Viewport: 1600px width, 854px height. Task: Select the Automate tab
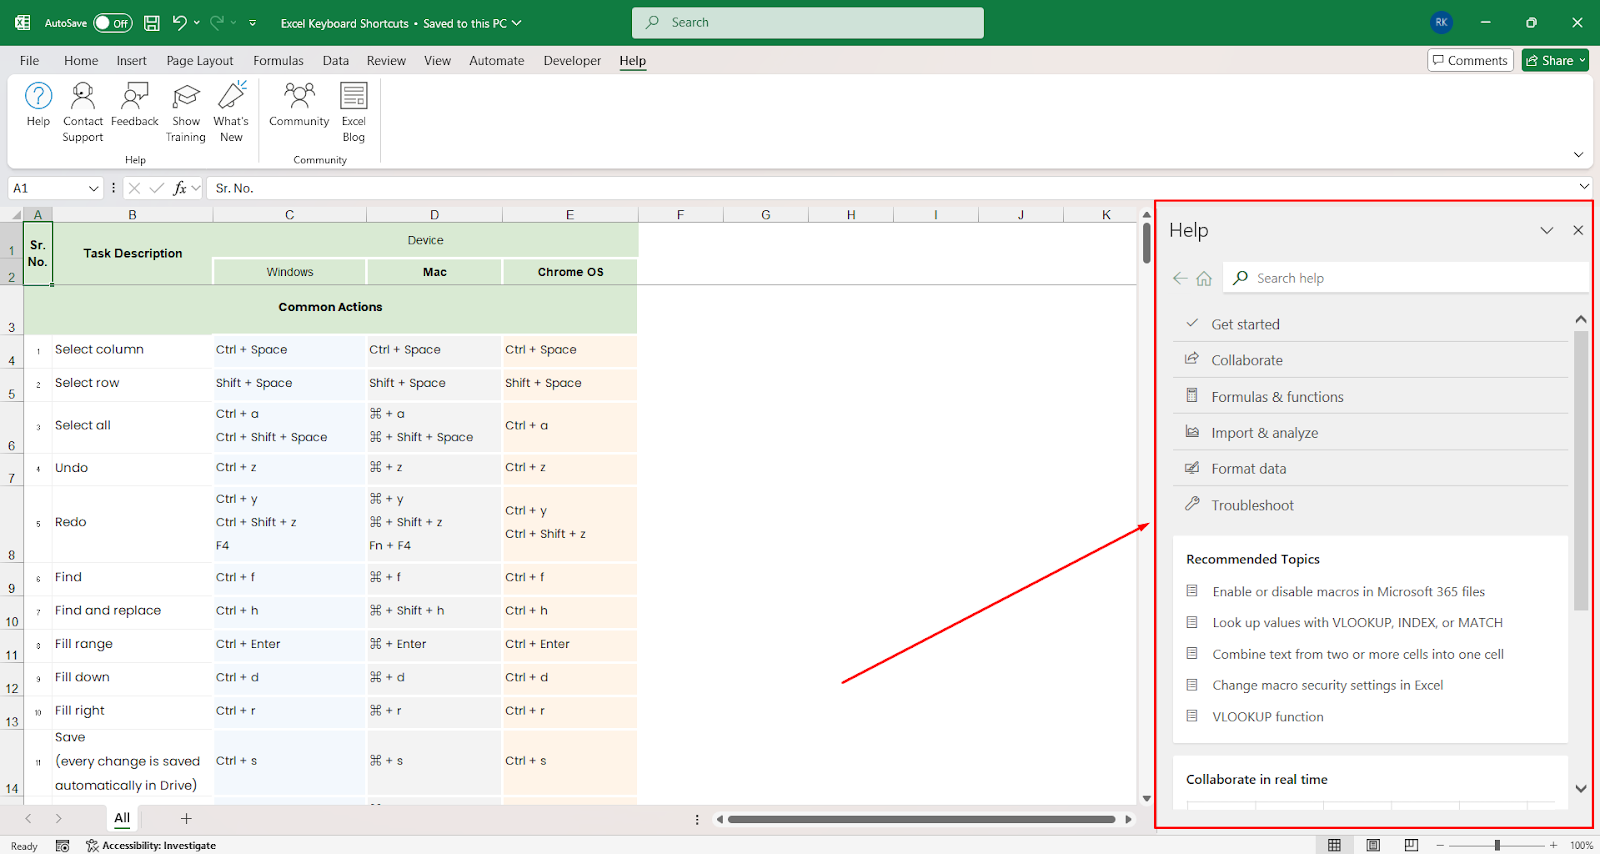point(496,60)
